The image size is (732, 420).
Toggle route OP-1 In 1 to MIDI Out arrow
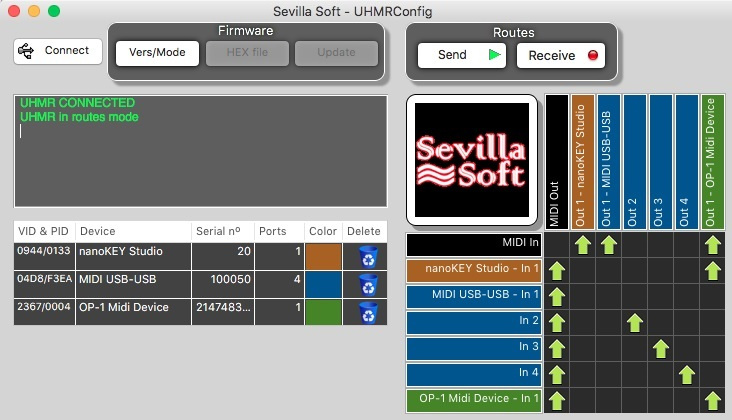556,401
